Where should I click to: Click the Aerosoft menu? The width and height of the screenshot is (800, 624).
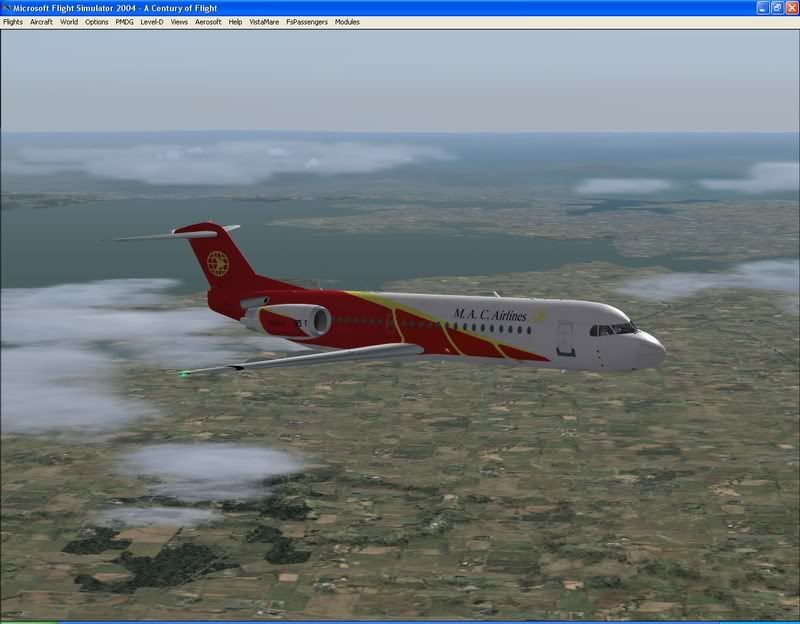coord(208,21)
